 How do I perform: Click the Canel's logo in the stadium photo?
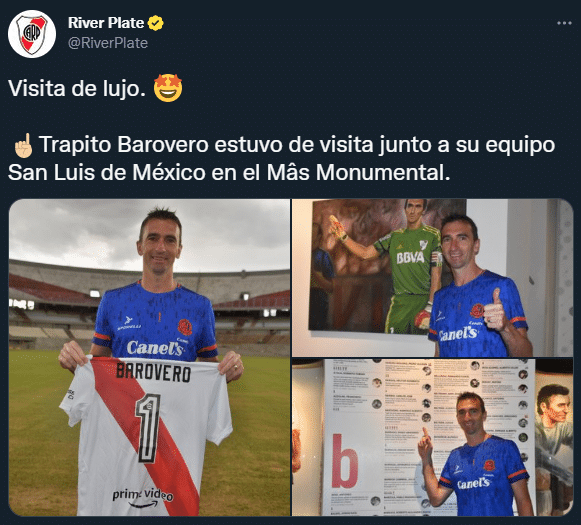[155, 348]
